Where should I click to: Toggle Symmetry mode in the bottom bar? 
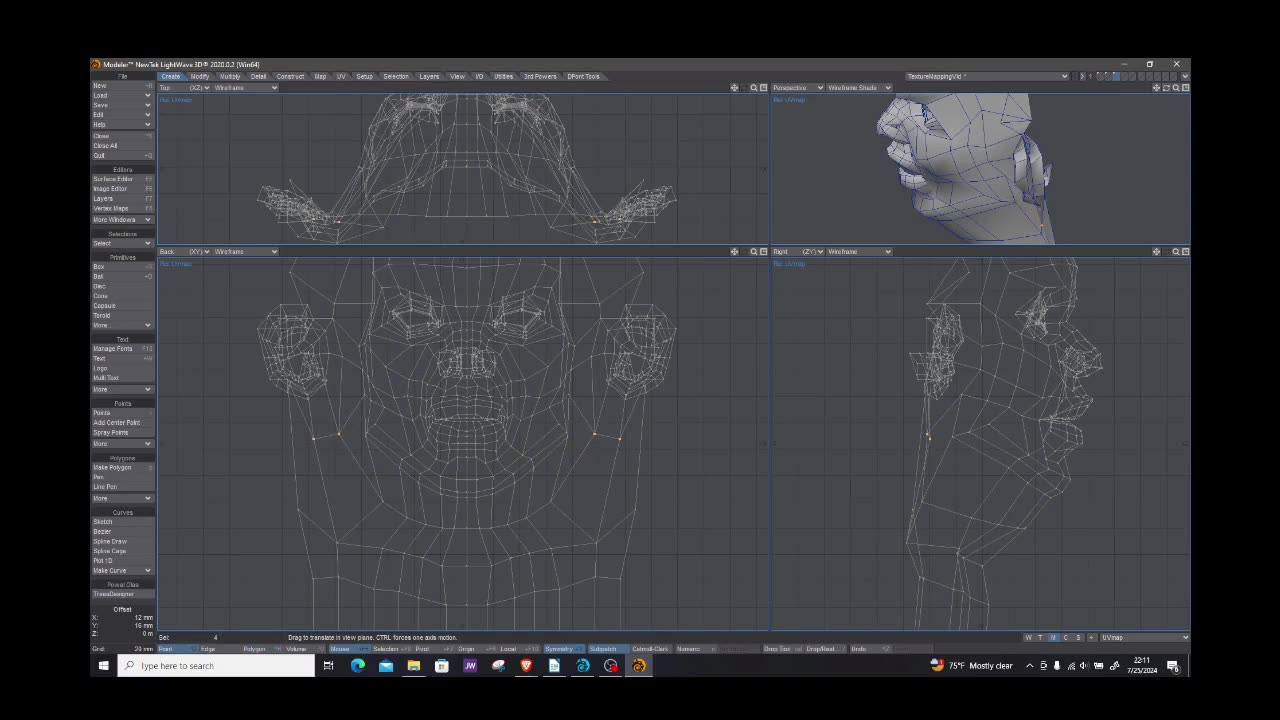point(563,649)
